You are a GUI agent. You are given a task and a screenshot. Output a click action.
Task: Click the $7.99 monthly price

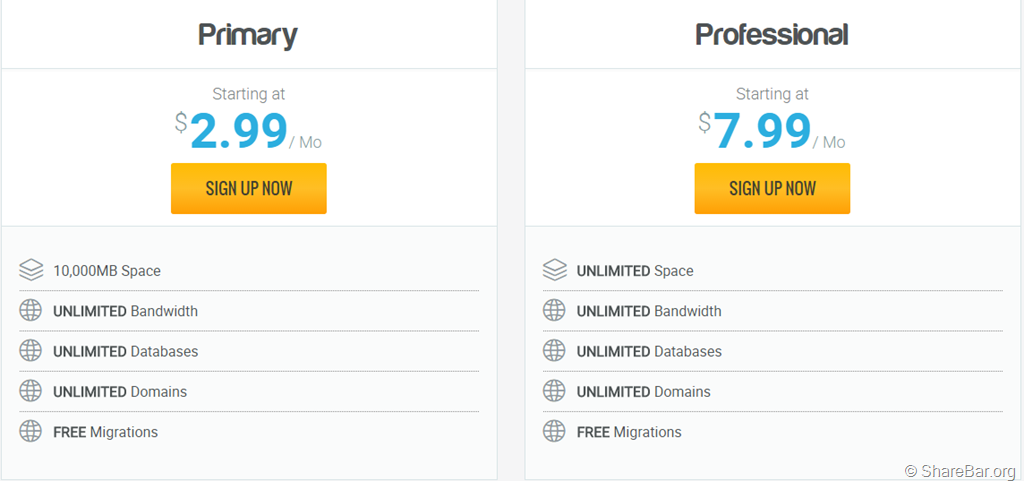pos(762,131)
